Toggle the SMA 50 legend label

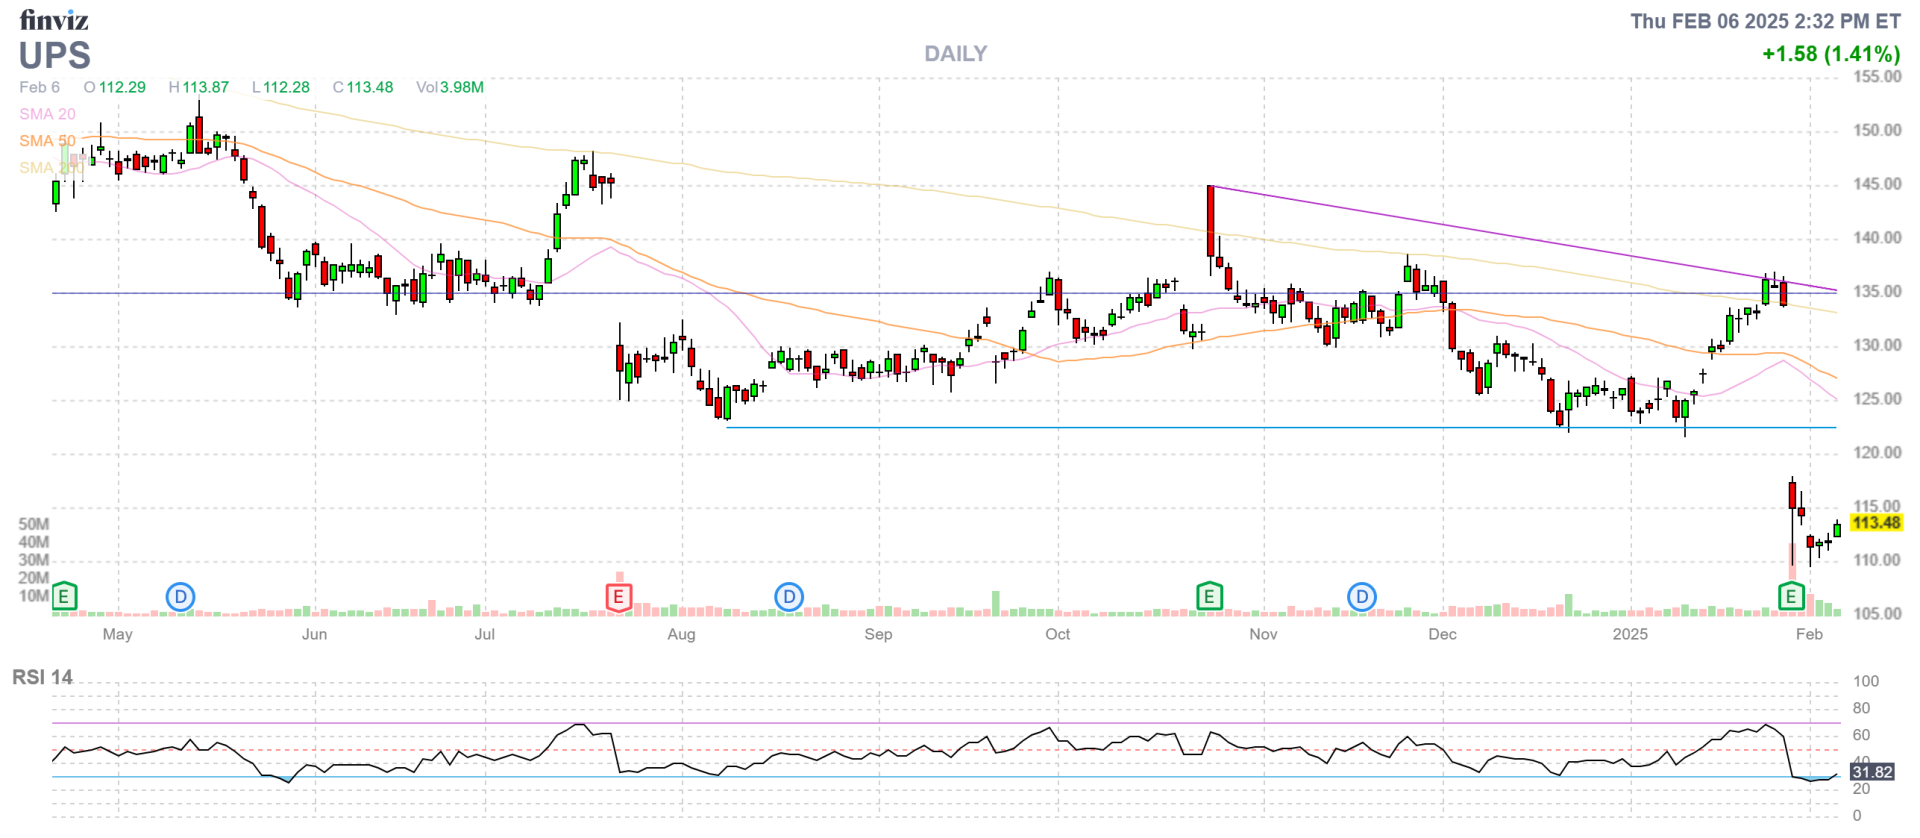point(47,141)
